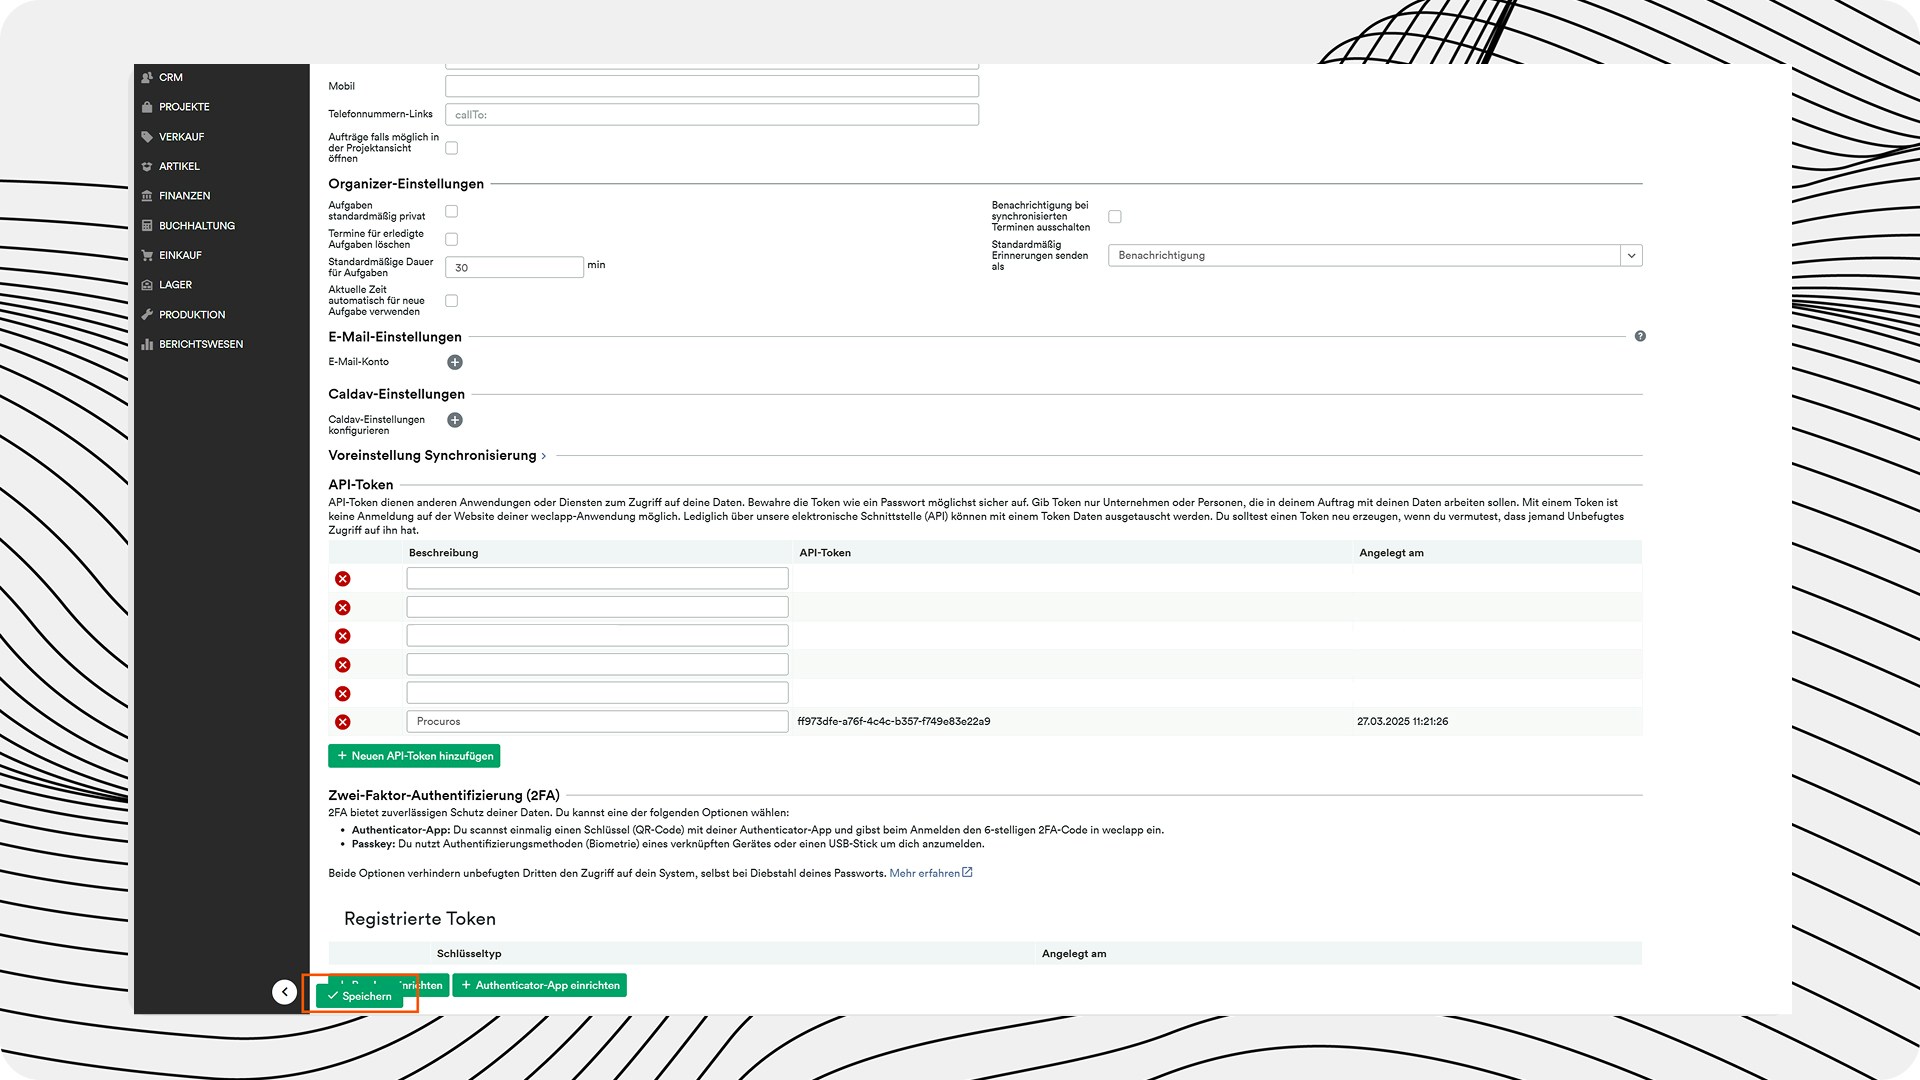Viewport: 1920px width, 1080px height.
Task: Enable Aktuelle Zeit automatisch verwenden checkbox
Action: click(x=452, y=301)
